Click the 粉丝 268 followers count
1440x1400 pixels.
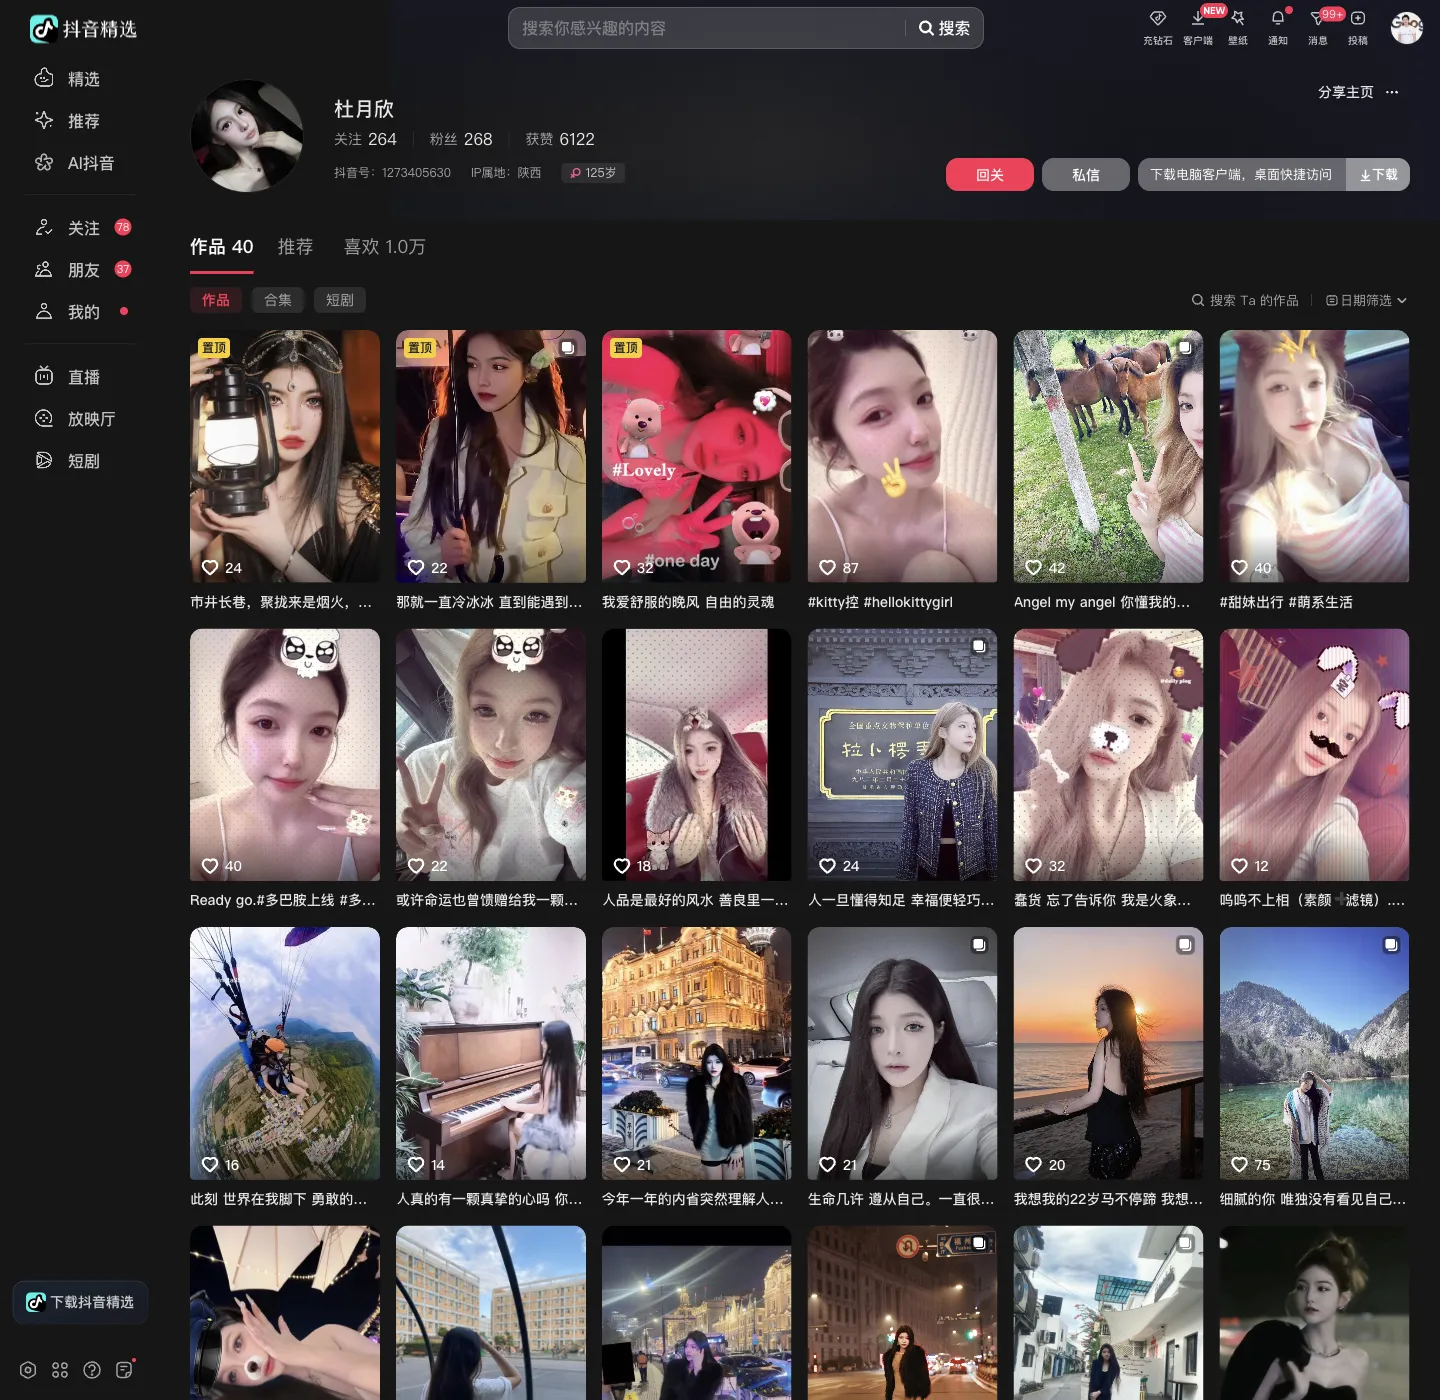pos(461,139)
